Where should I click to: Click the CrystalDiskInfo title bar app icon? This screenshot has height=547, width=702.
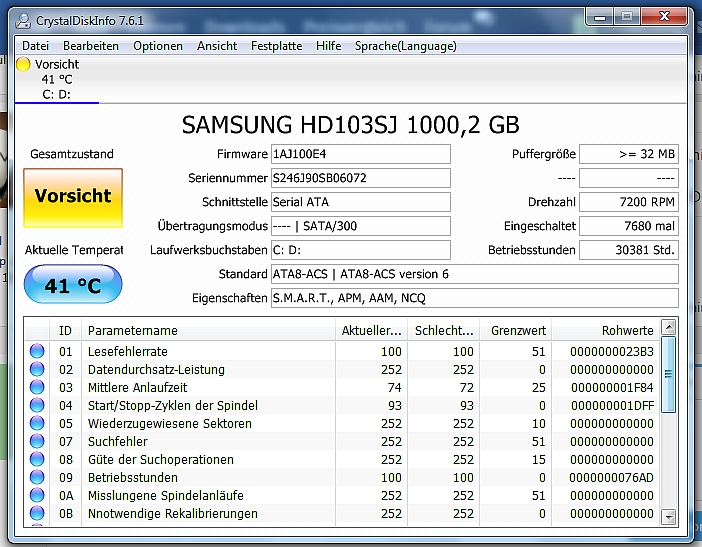click(23, 21)
